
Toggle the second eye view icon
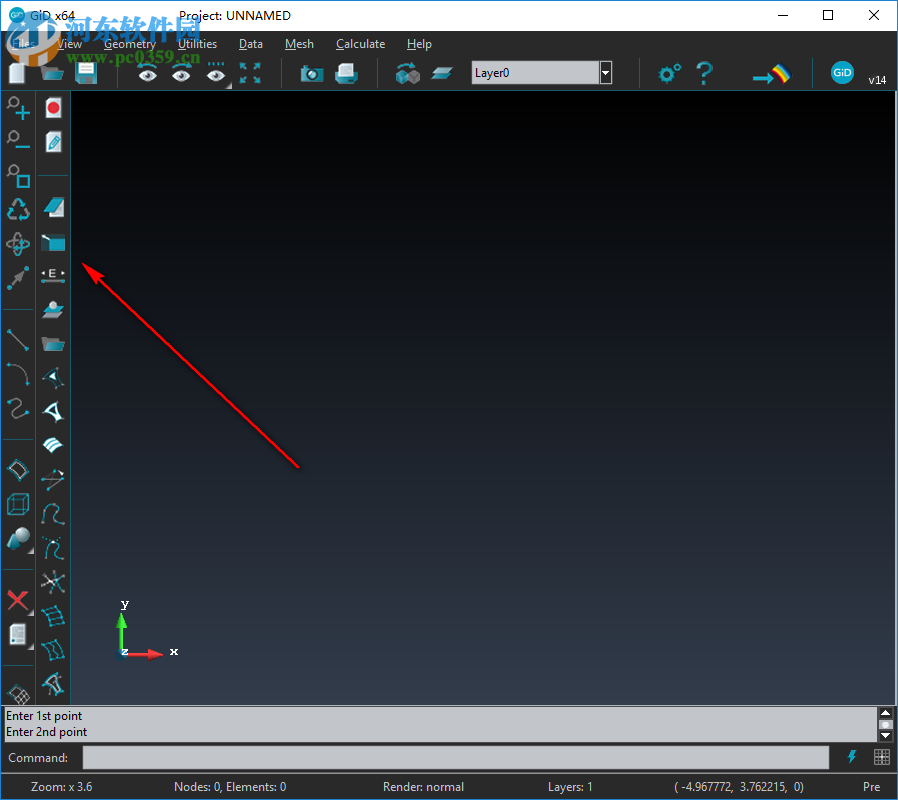click(x=181, y=73)
